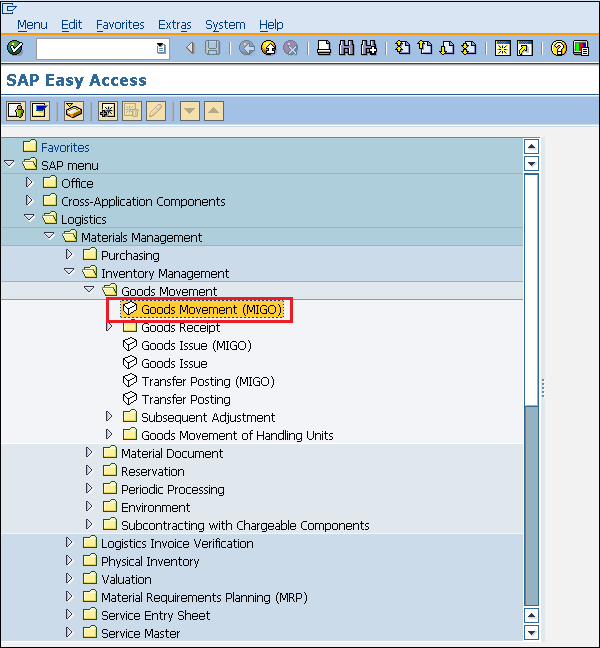Image resolution: width=600 pixels, height=648 pixels.
Task: Open the Edit menu
Action: click(x=71, y=25)
